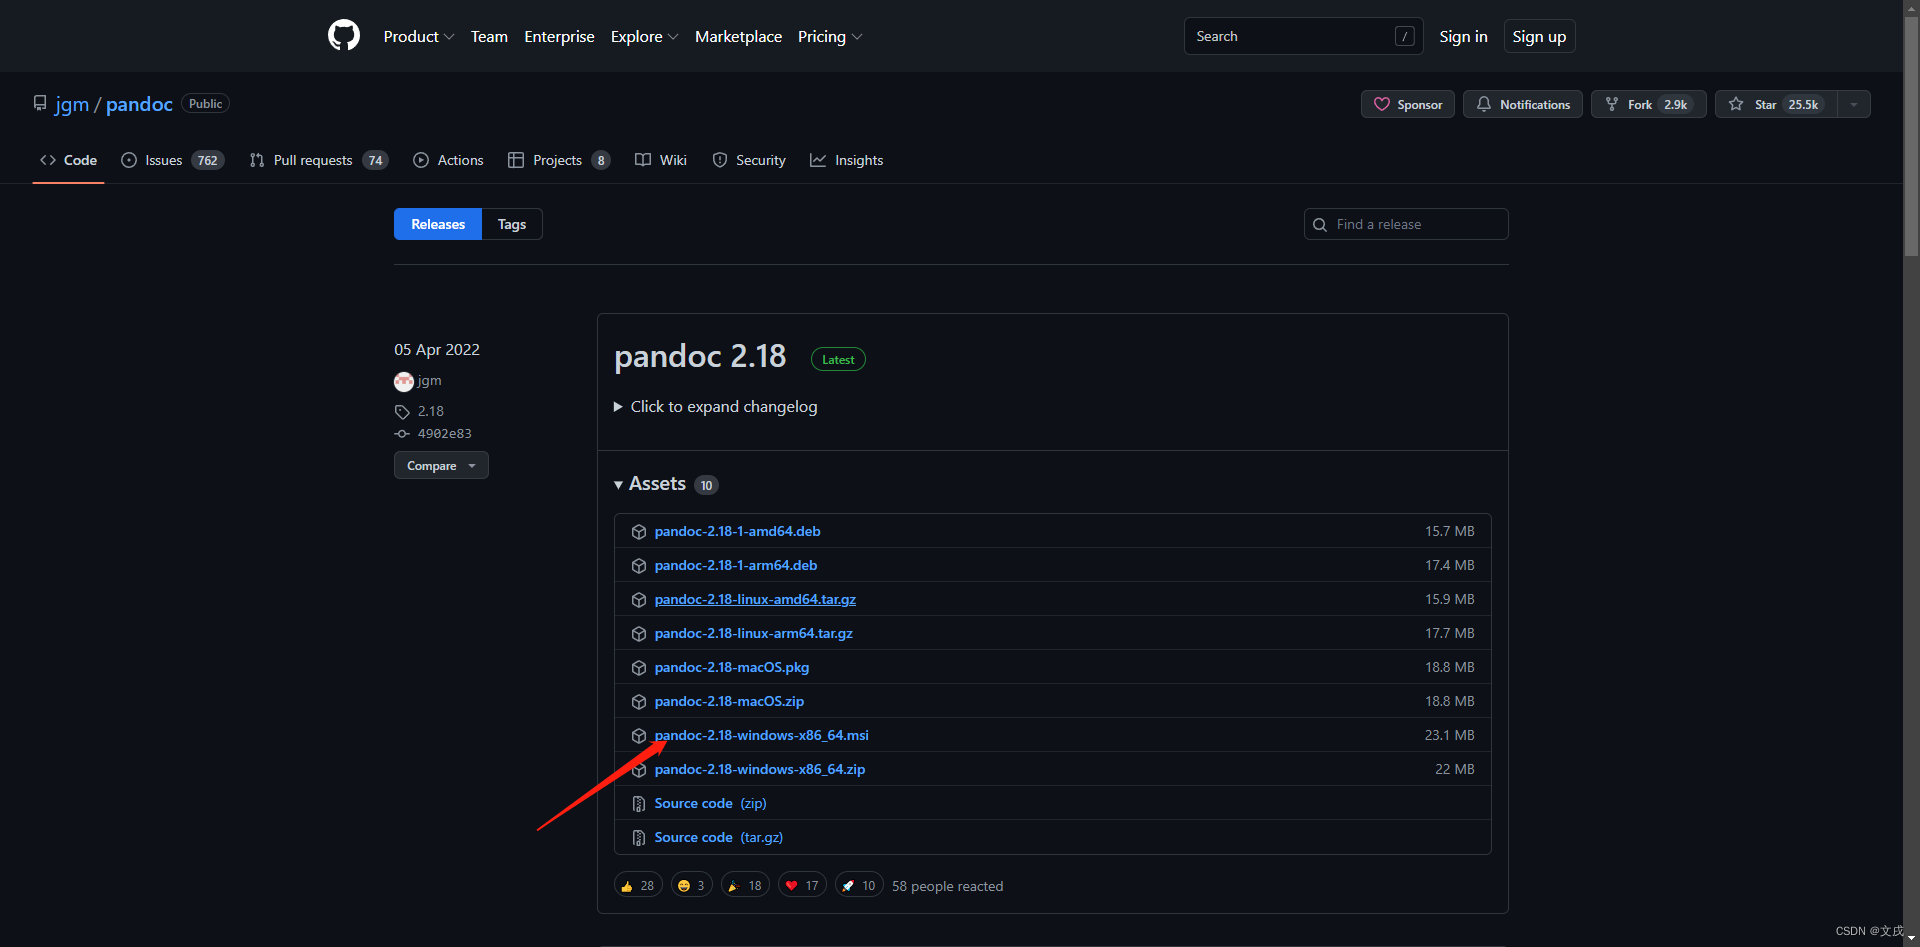
Task: Click the magnifier icon in Find a release
Action: click(x=1320, y=225)
